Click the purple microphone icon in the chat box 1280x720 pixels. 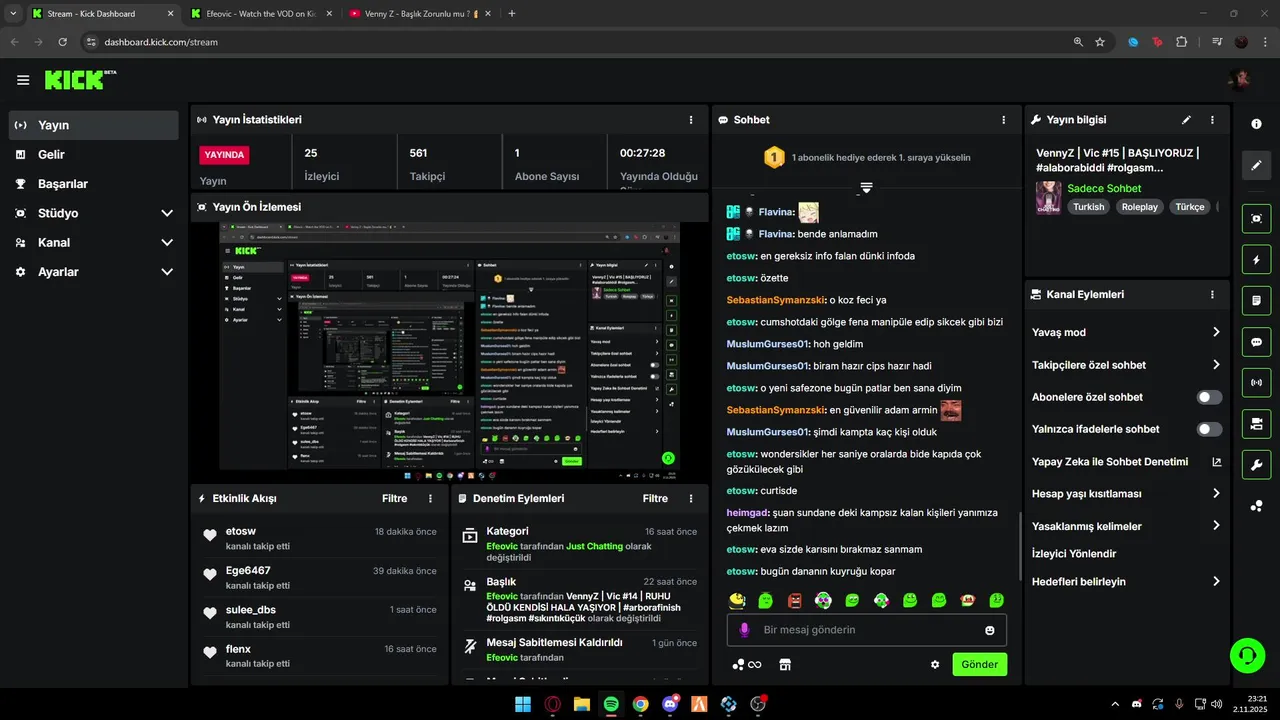(x=744, y=630)
